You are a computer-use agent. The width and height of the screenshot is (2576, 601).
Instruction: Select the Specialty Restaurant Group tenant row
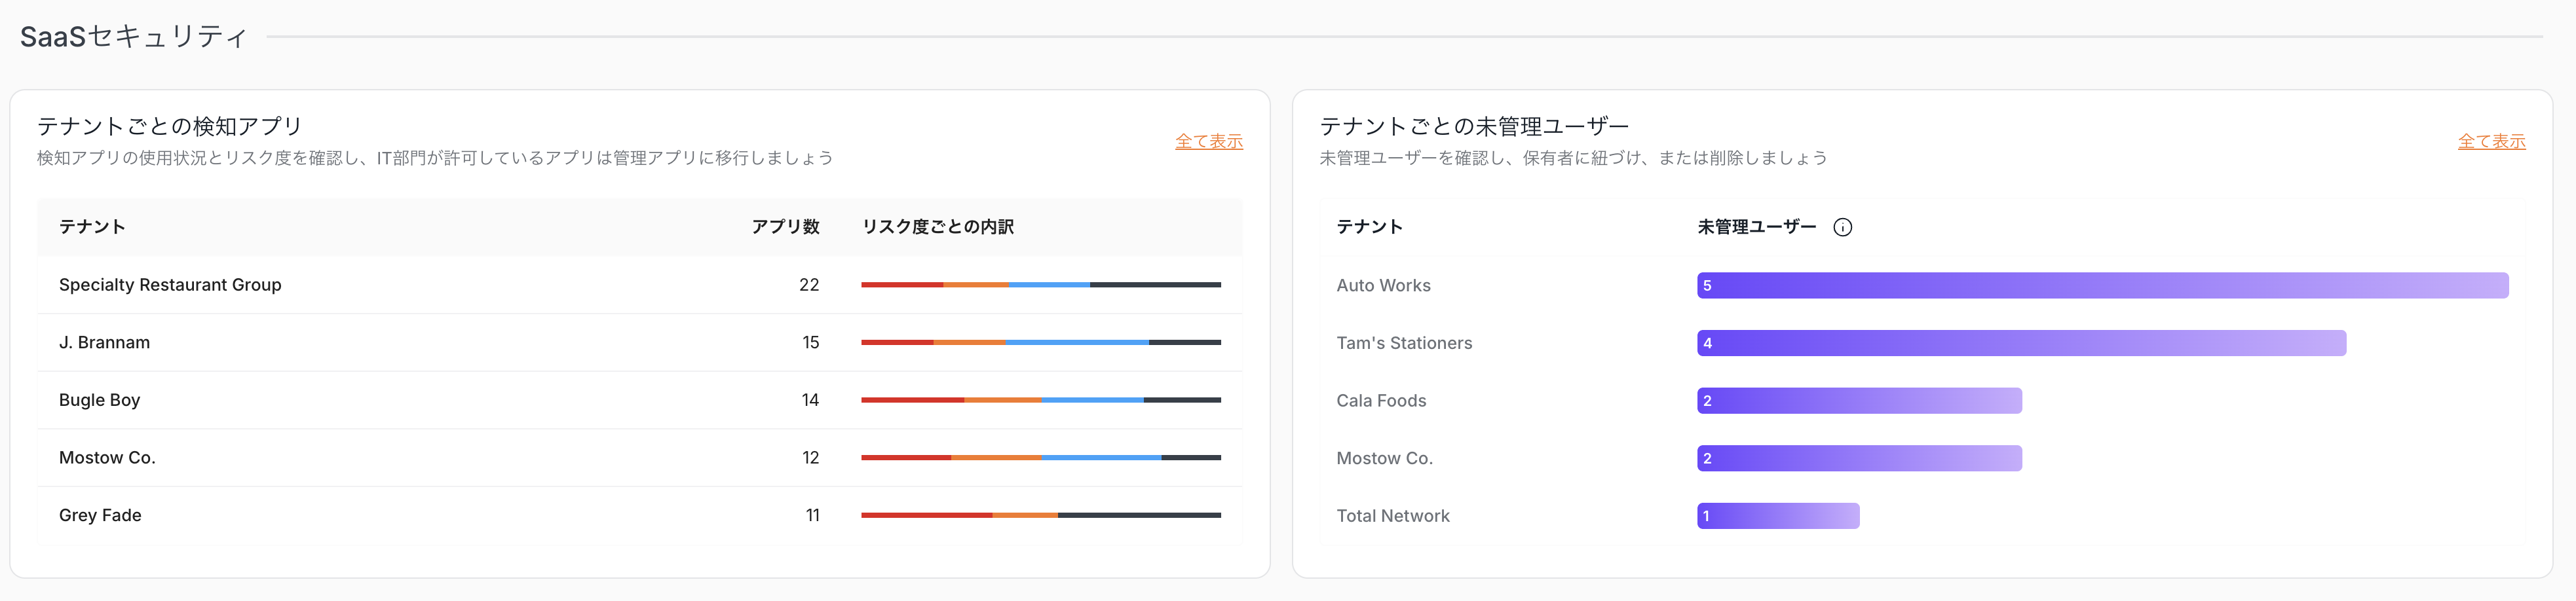[x=170, y=285]
